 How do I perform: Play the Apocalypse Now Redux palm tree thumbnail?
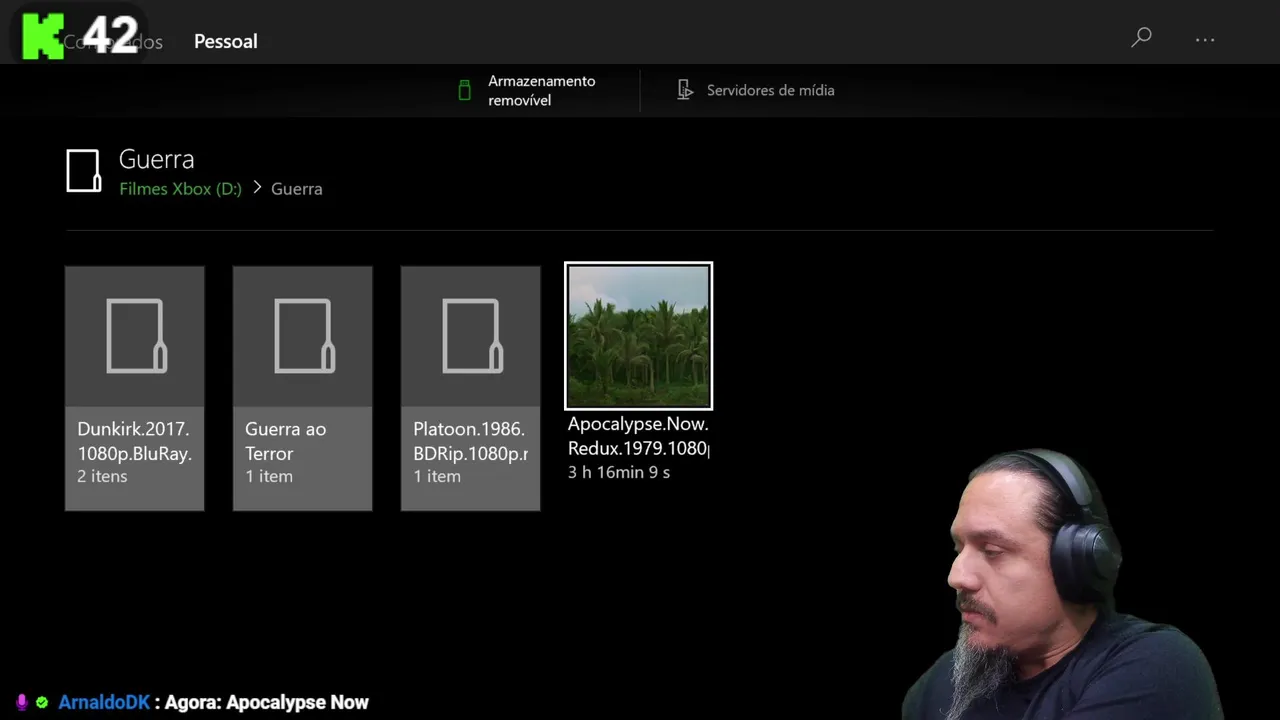coord(639,336)
